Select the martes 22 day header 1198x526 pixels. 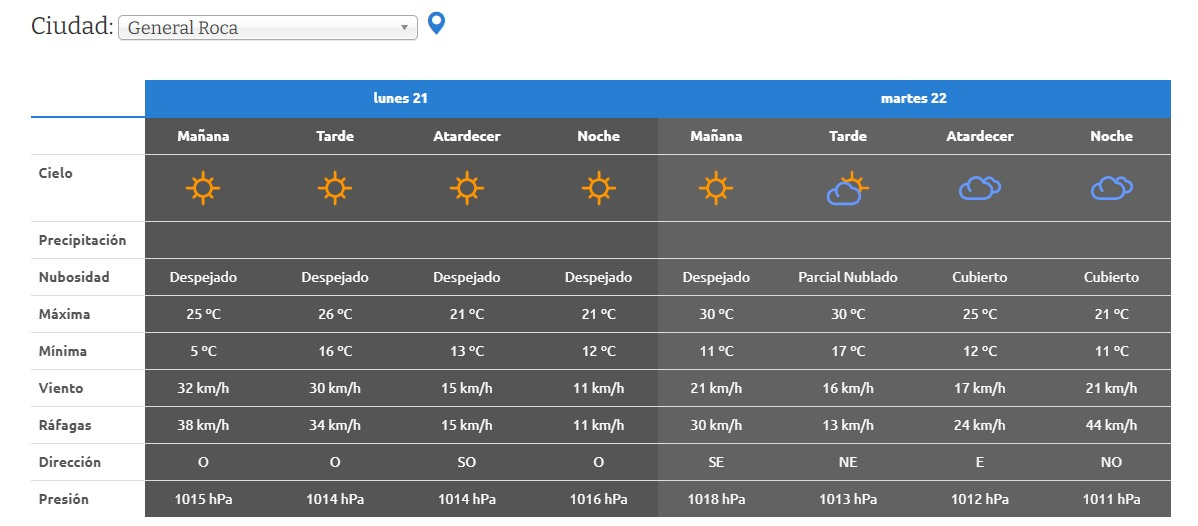click(913, 99)
